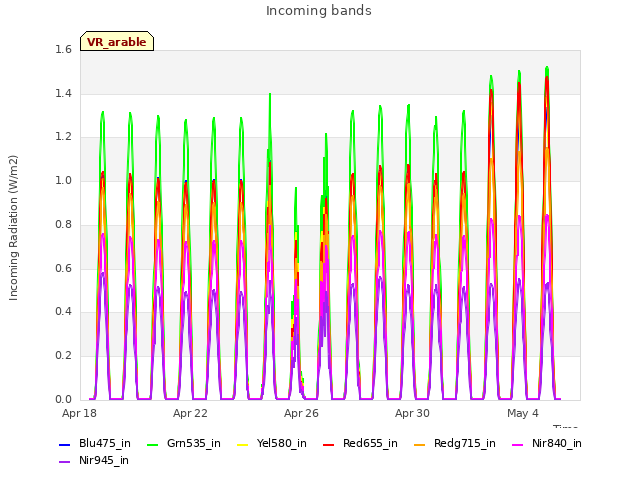Click the Apr 22 x-axis label
The height and width of the screenshot is (480, 640).
click(190, 413)
